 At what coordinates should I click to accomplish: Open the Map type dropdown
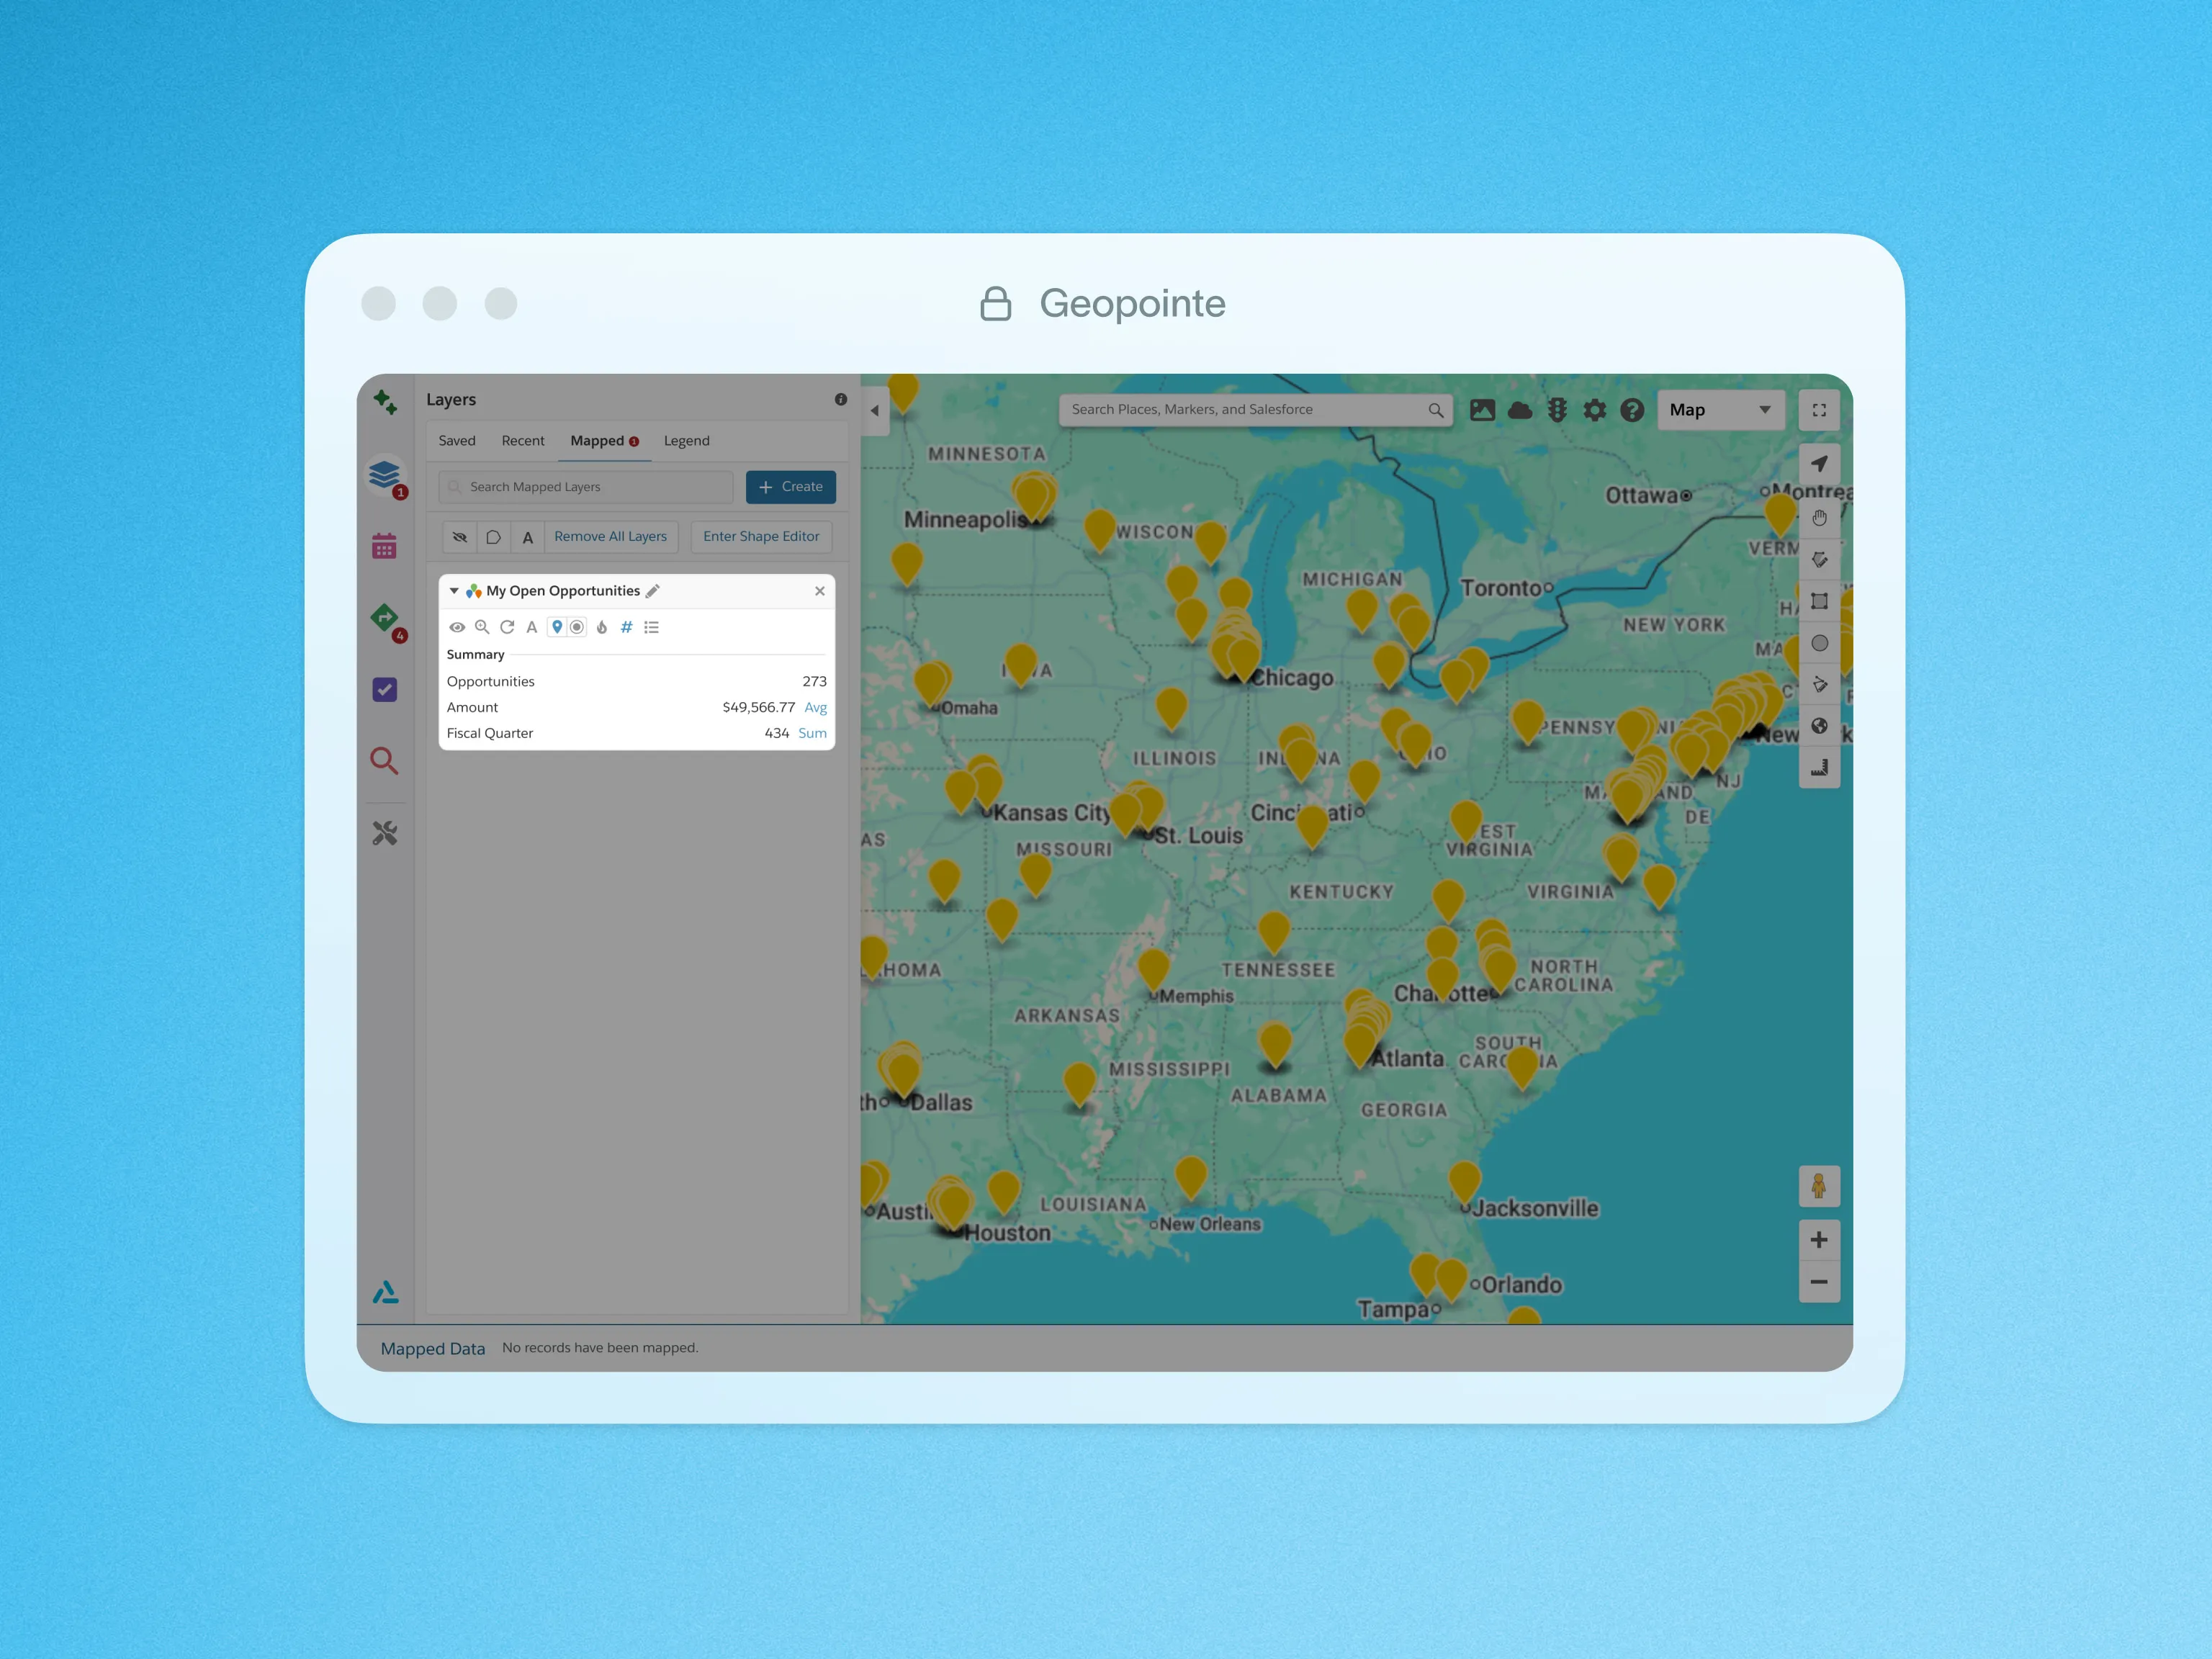coord(1720,410)
